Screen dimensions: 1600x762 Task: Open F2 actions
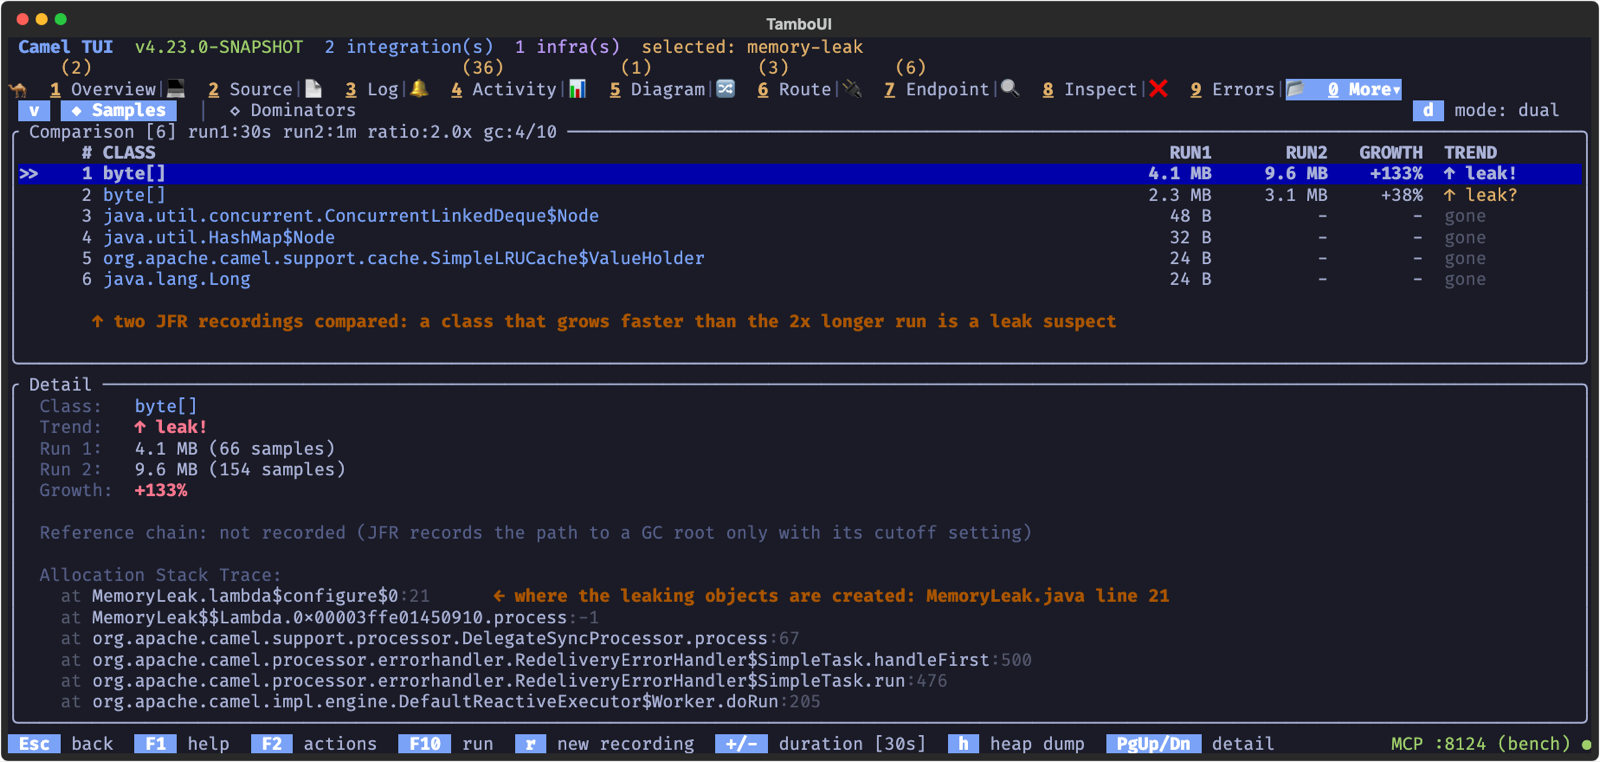tap(314, 744)
